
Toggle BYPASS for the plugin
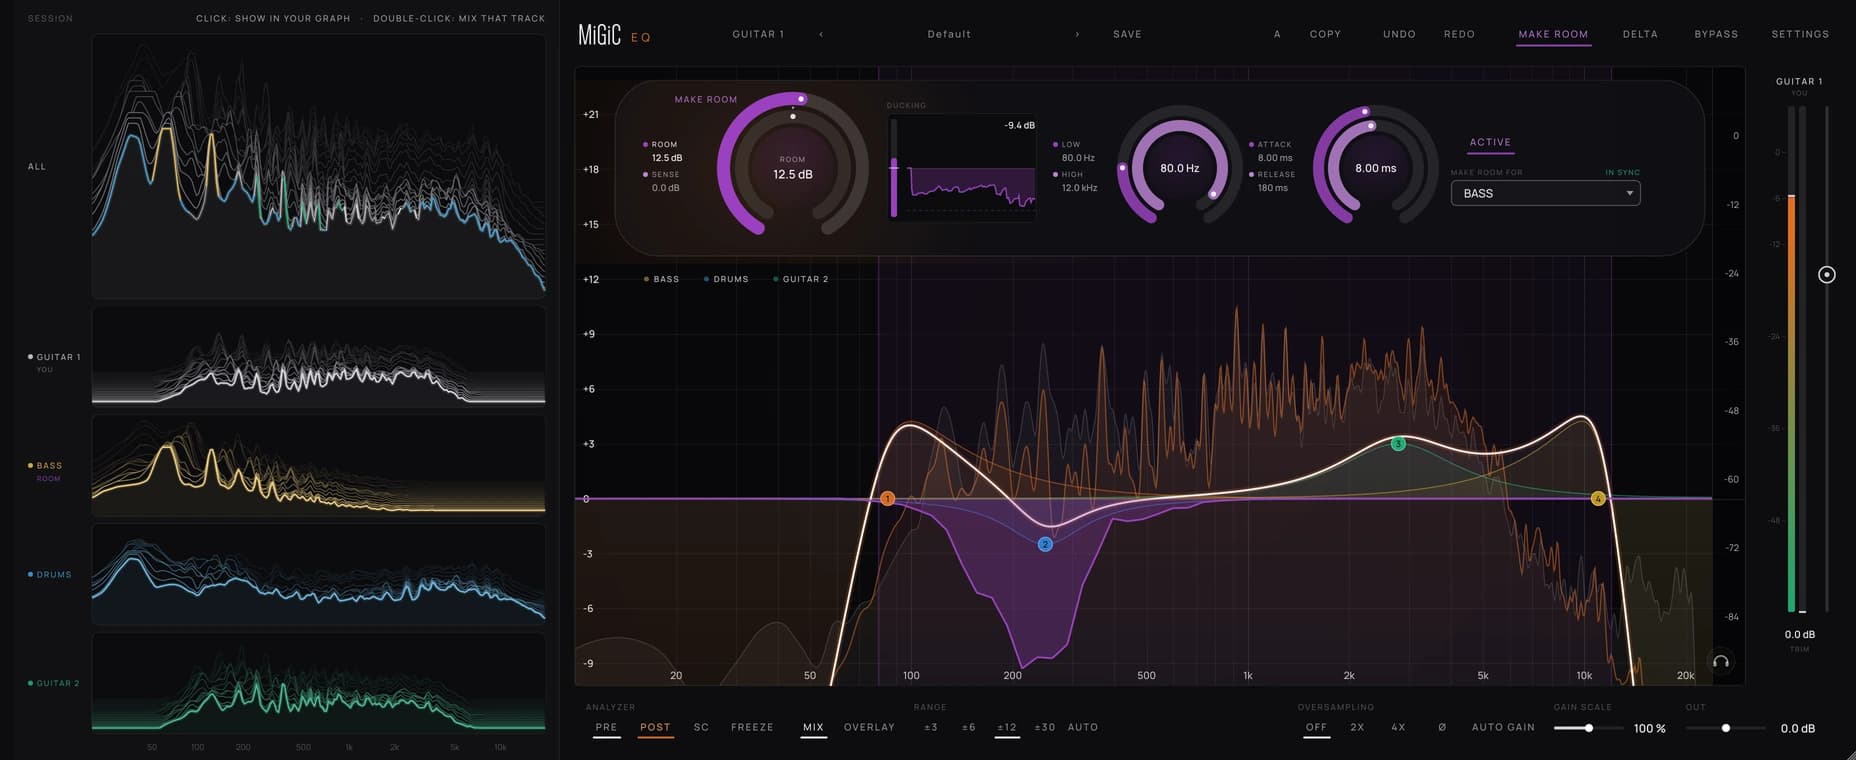coord(1716,34)
